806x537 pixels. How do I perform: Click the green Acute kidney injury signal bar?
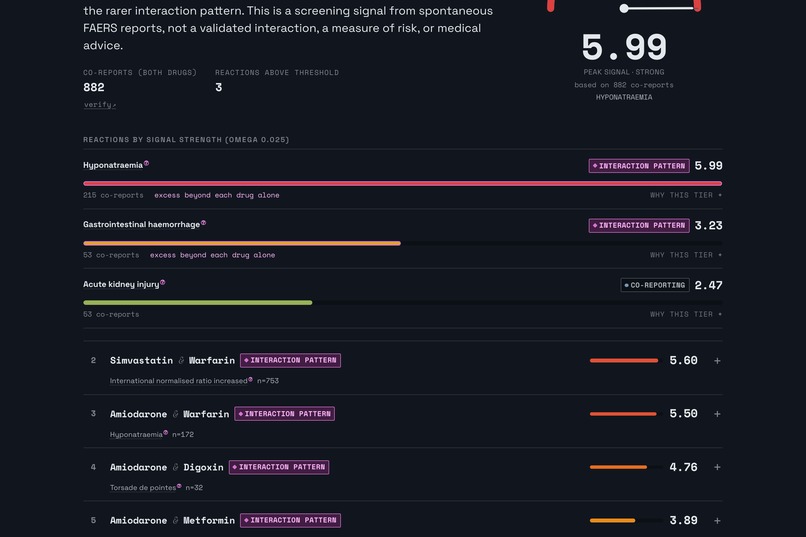pos(197,303)
